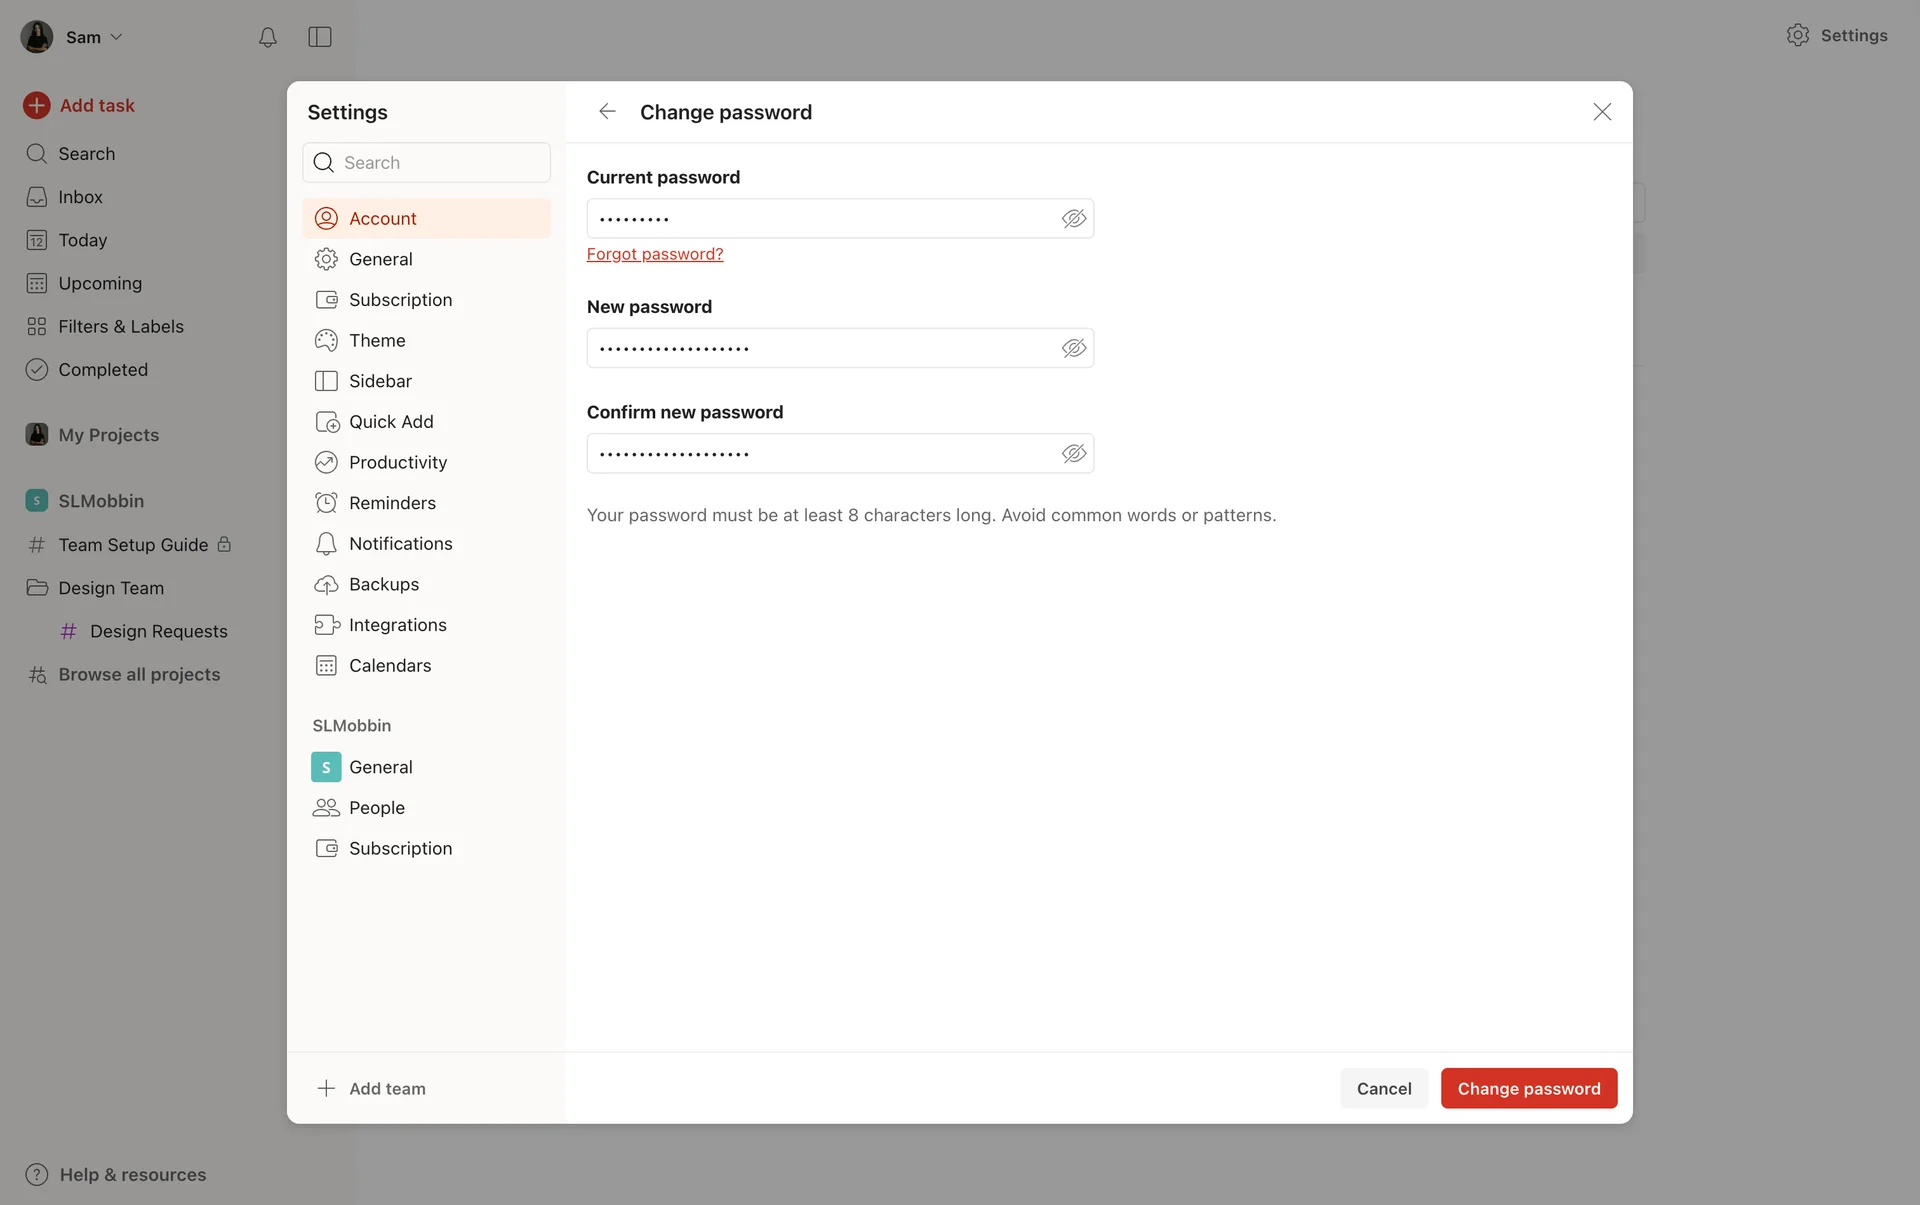1920x1205 pixels.
Task: Click the red Add task plus icon
Action: pyautogui.click(x=37, y=105)
